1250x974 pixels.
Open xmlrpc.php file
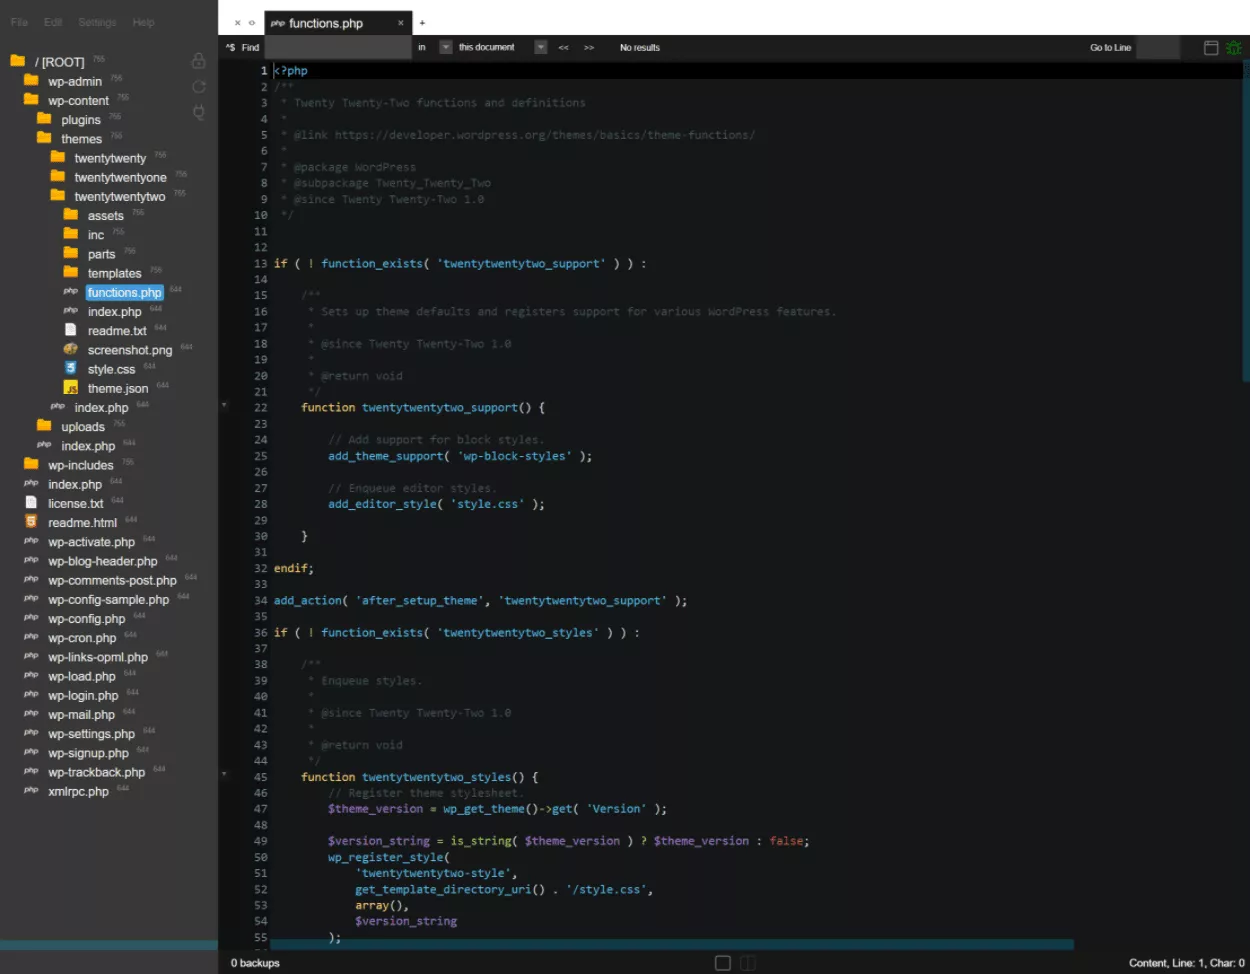(78, 791)
